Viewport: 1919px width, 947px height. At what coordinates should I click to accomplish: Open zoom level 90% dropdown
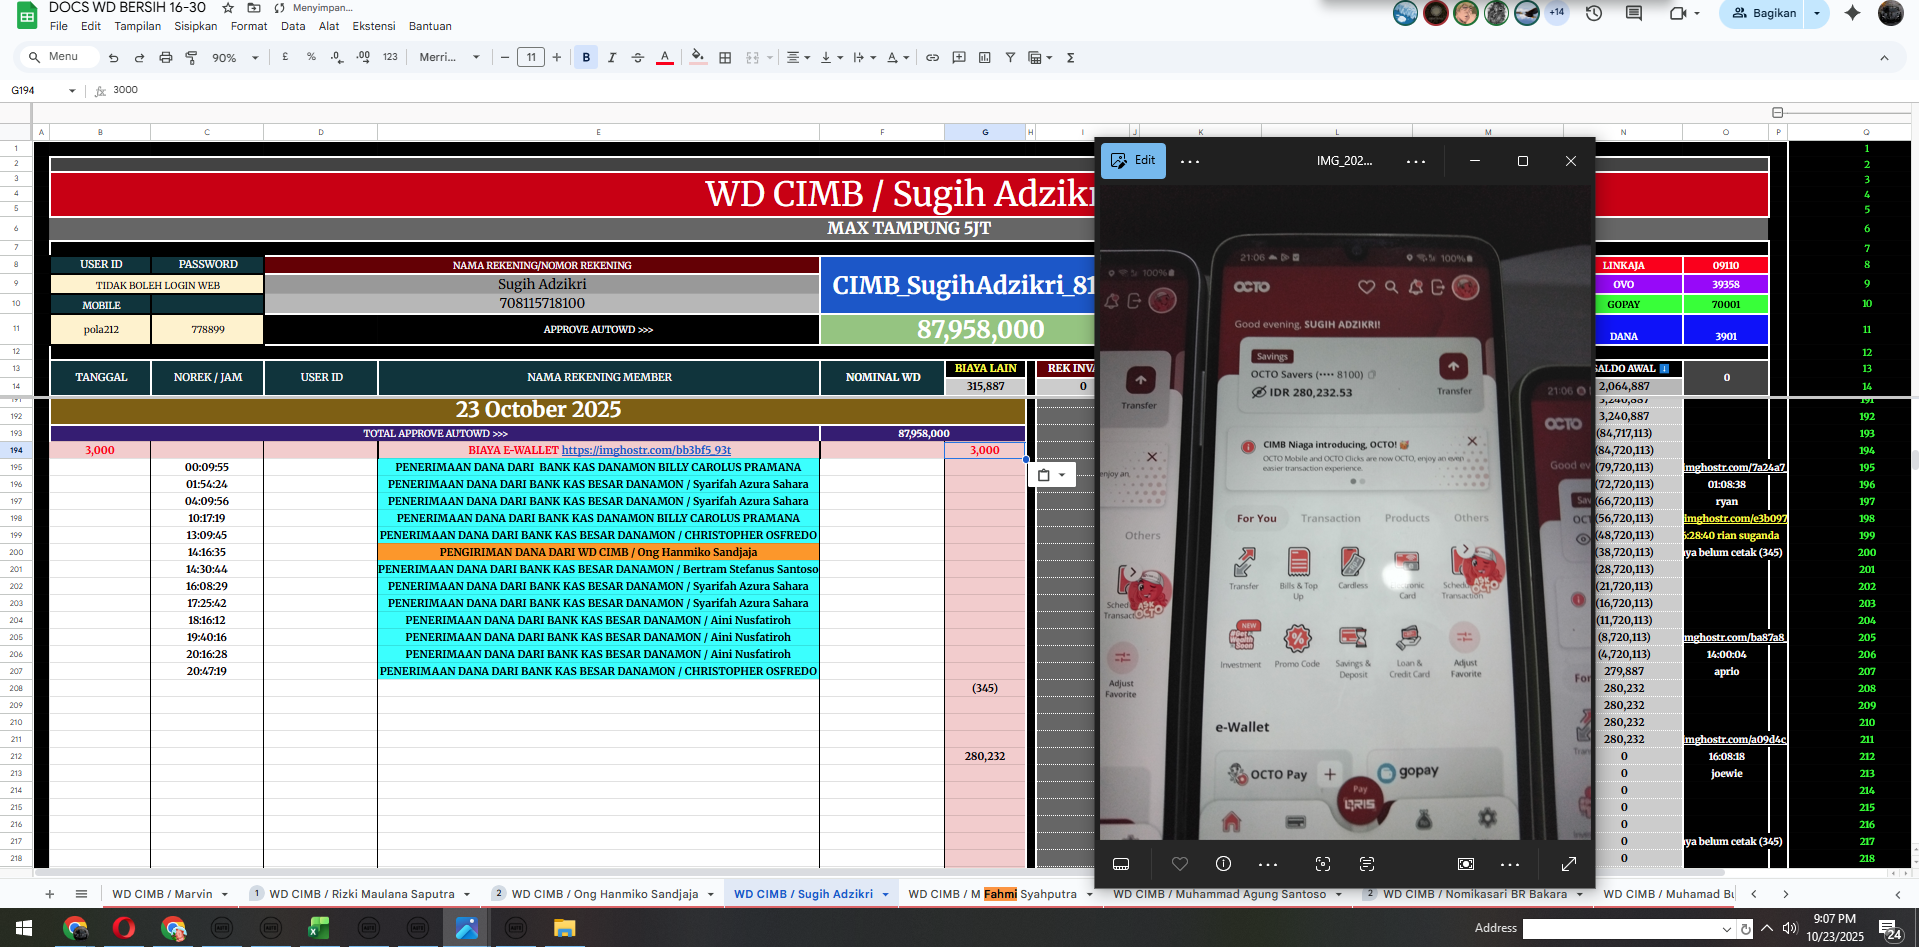235,58
